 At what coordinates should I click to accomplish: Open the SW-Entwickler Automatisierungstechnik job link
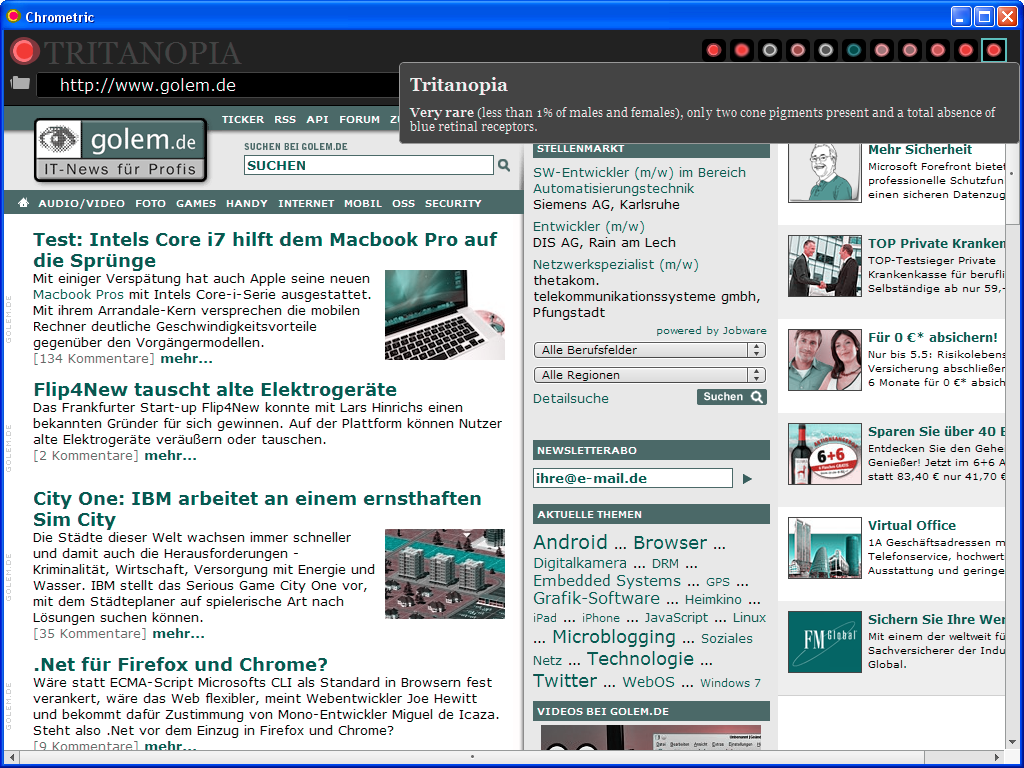639,180
